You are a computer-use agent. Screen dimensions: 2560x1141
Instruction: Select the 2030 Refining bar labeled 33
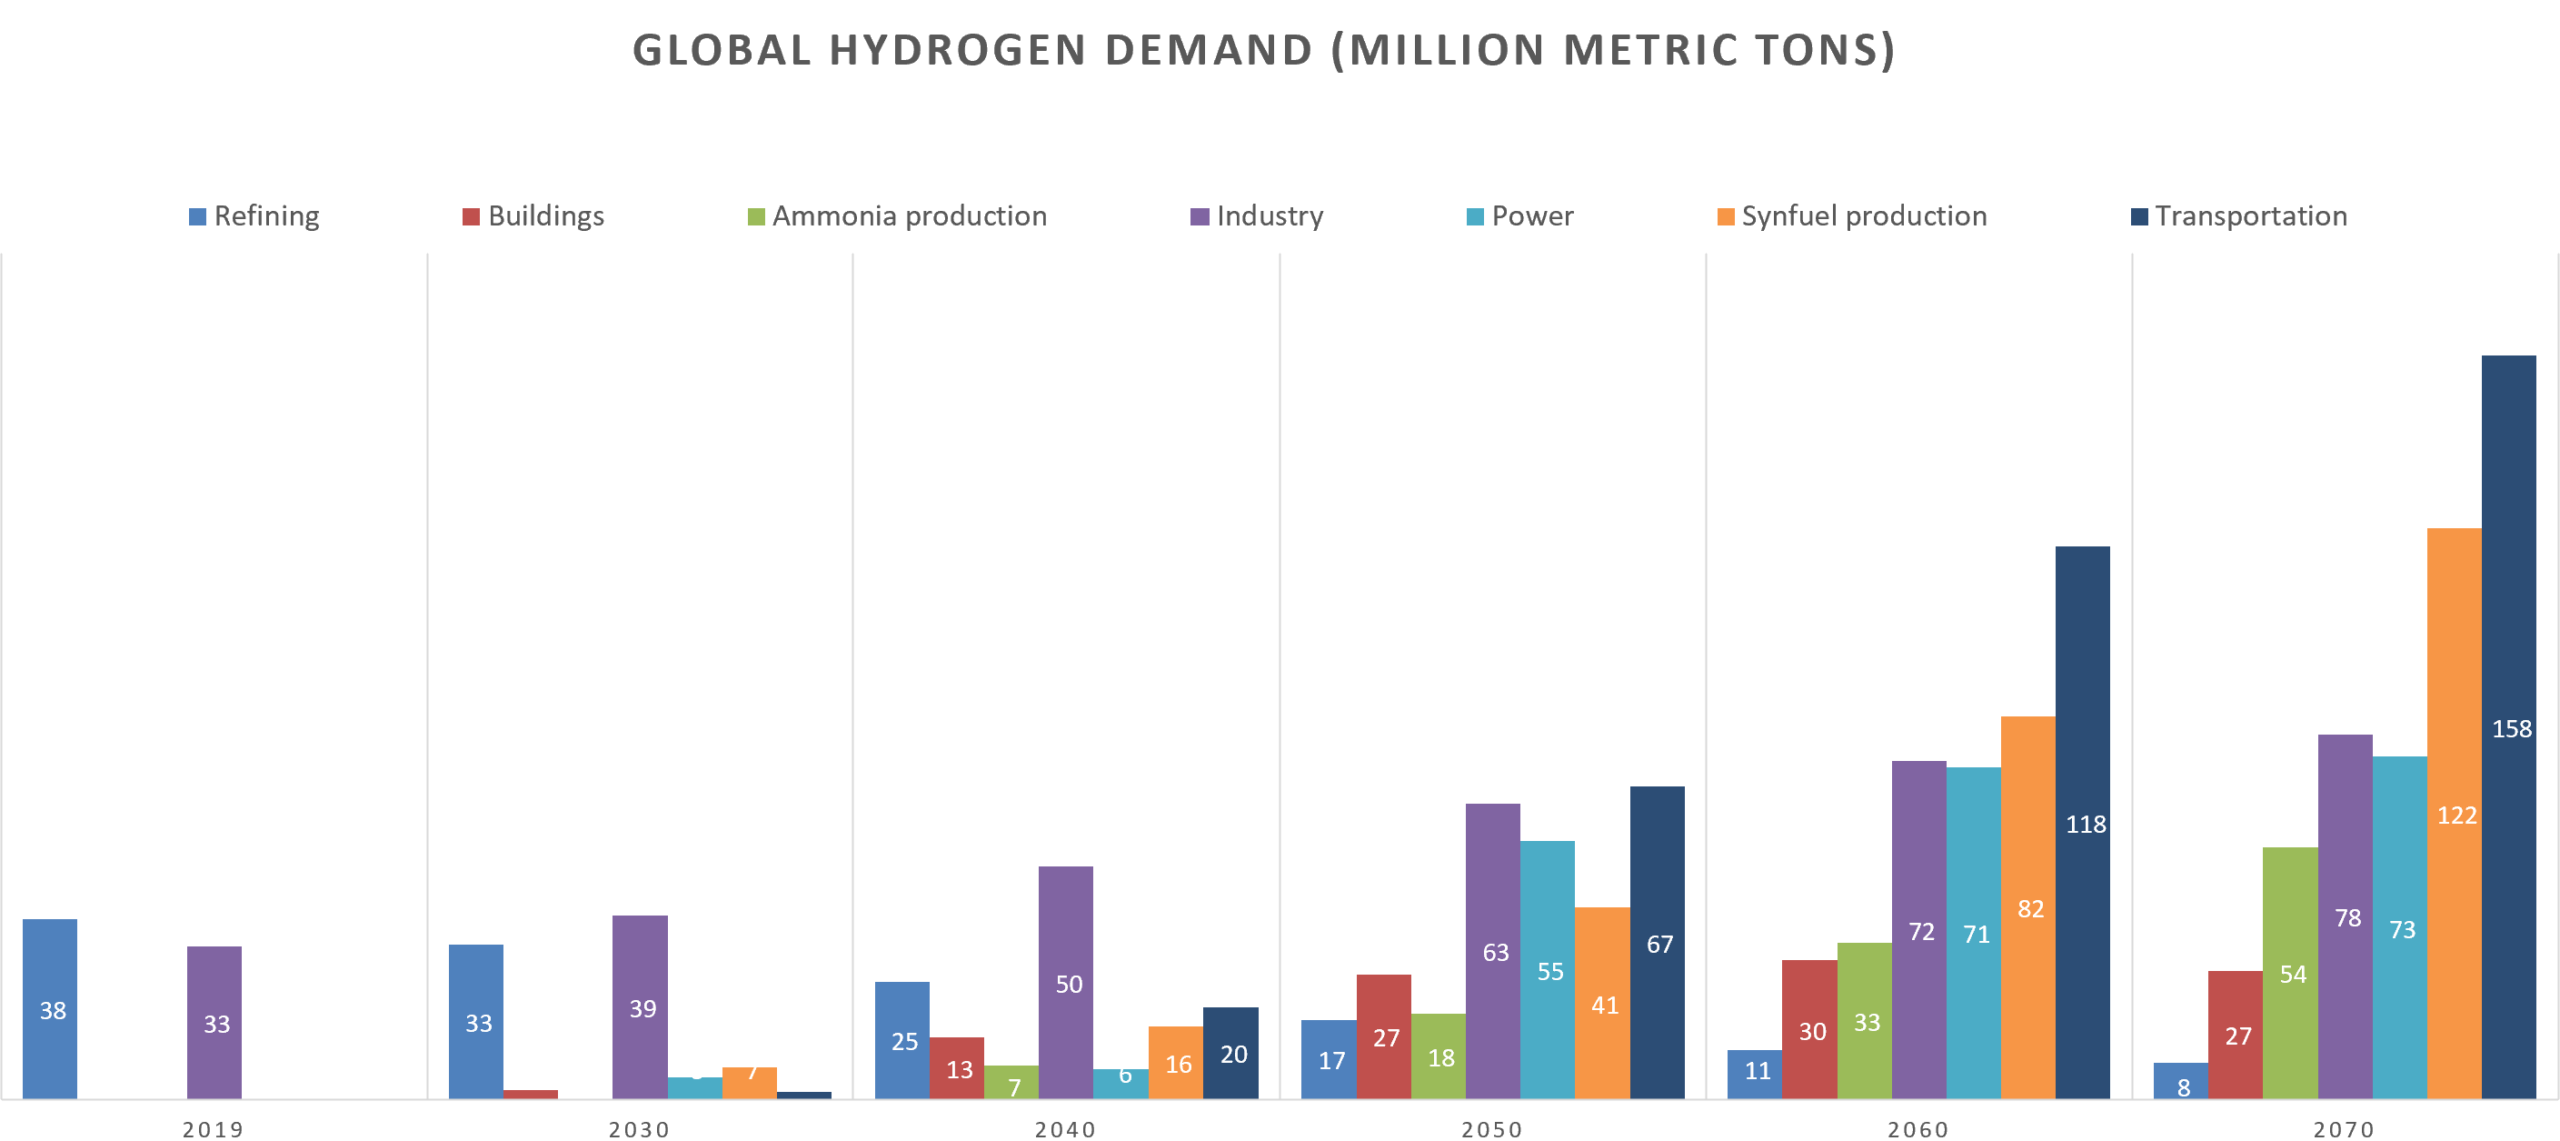[476, 1021]
